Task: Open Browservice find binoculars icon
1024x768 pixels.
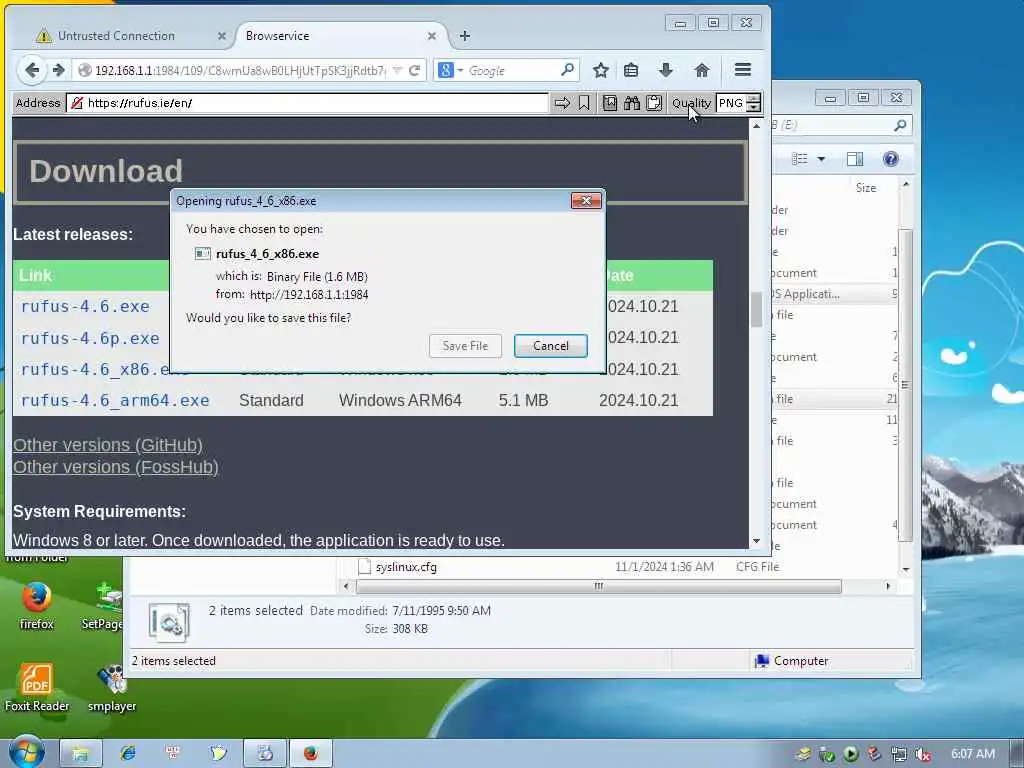Action: [632, 103]
